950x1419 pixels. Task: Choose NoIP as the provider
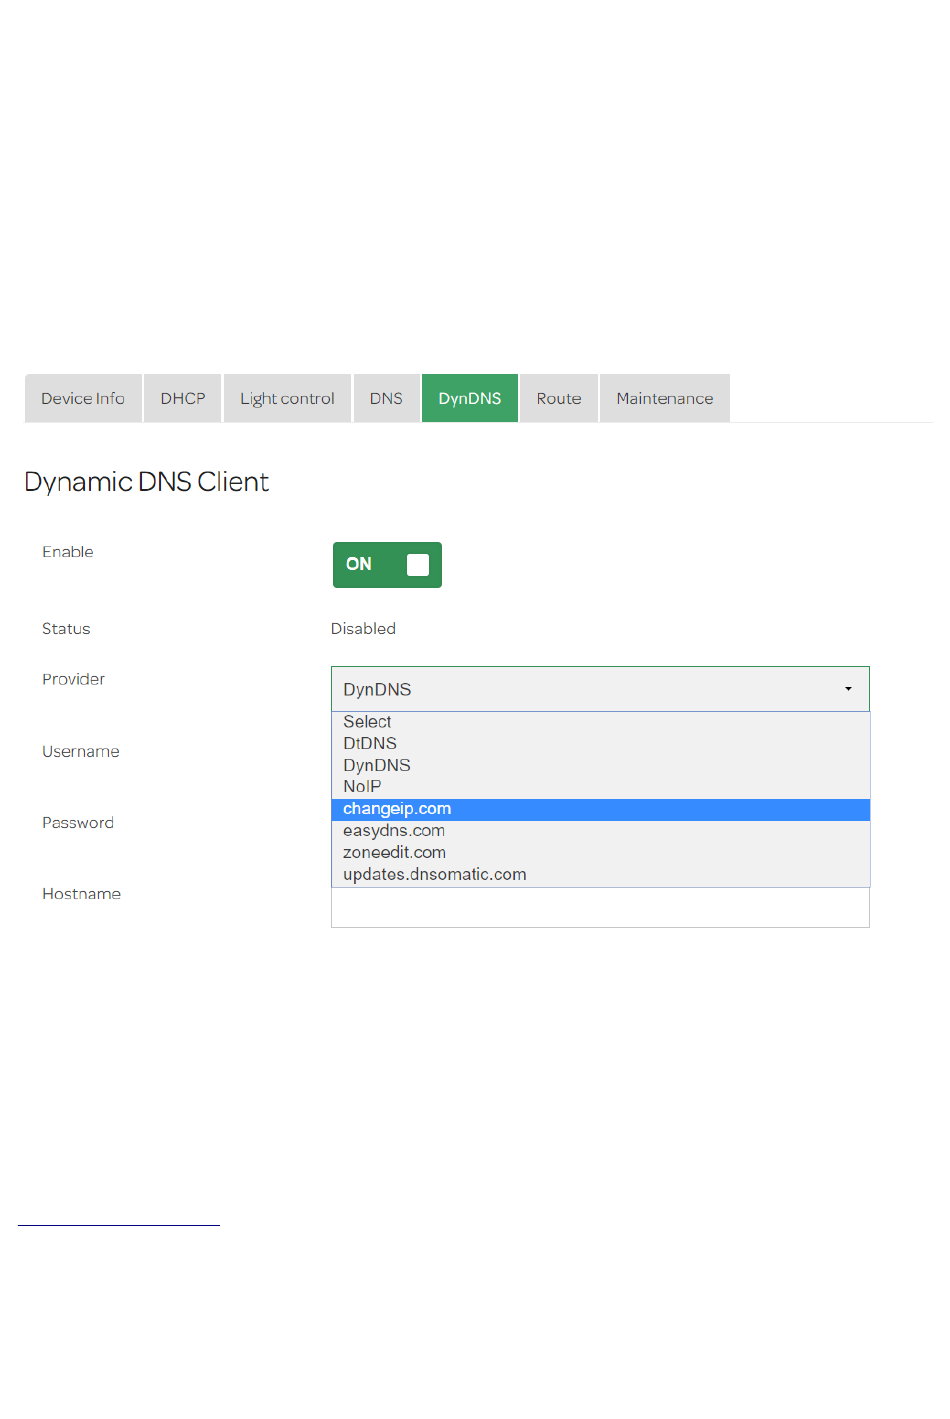362,787
